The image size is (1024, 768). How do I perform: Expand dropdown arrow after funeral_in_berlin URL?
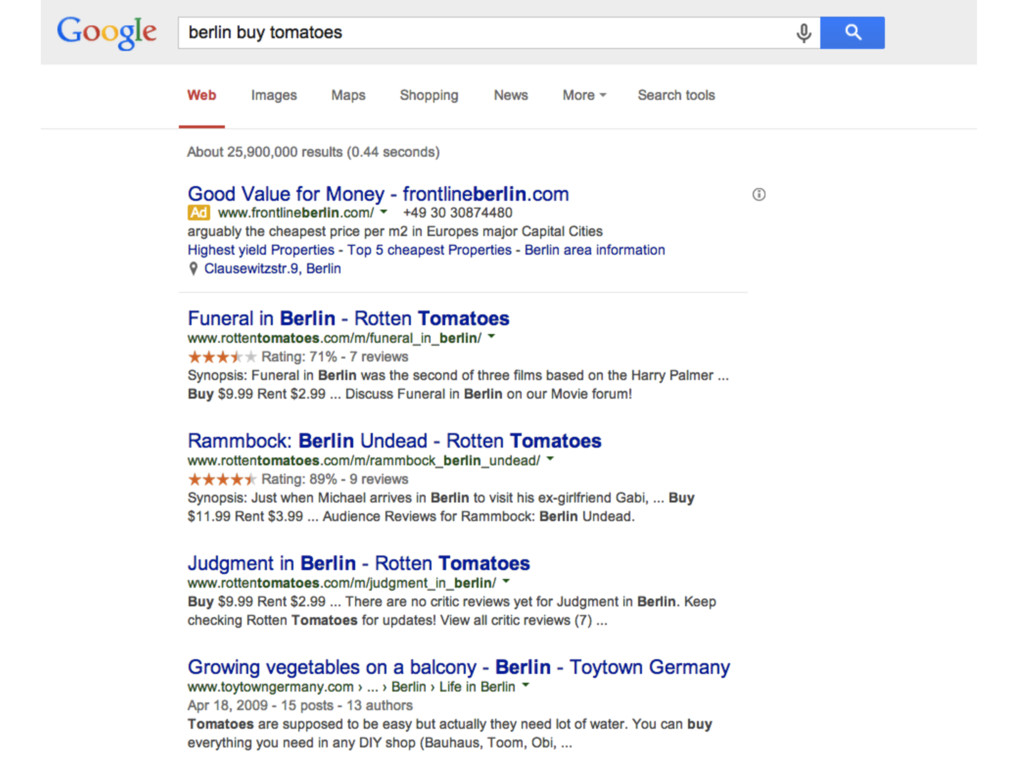tap(492, 337)
